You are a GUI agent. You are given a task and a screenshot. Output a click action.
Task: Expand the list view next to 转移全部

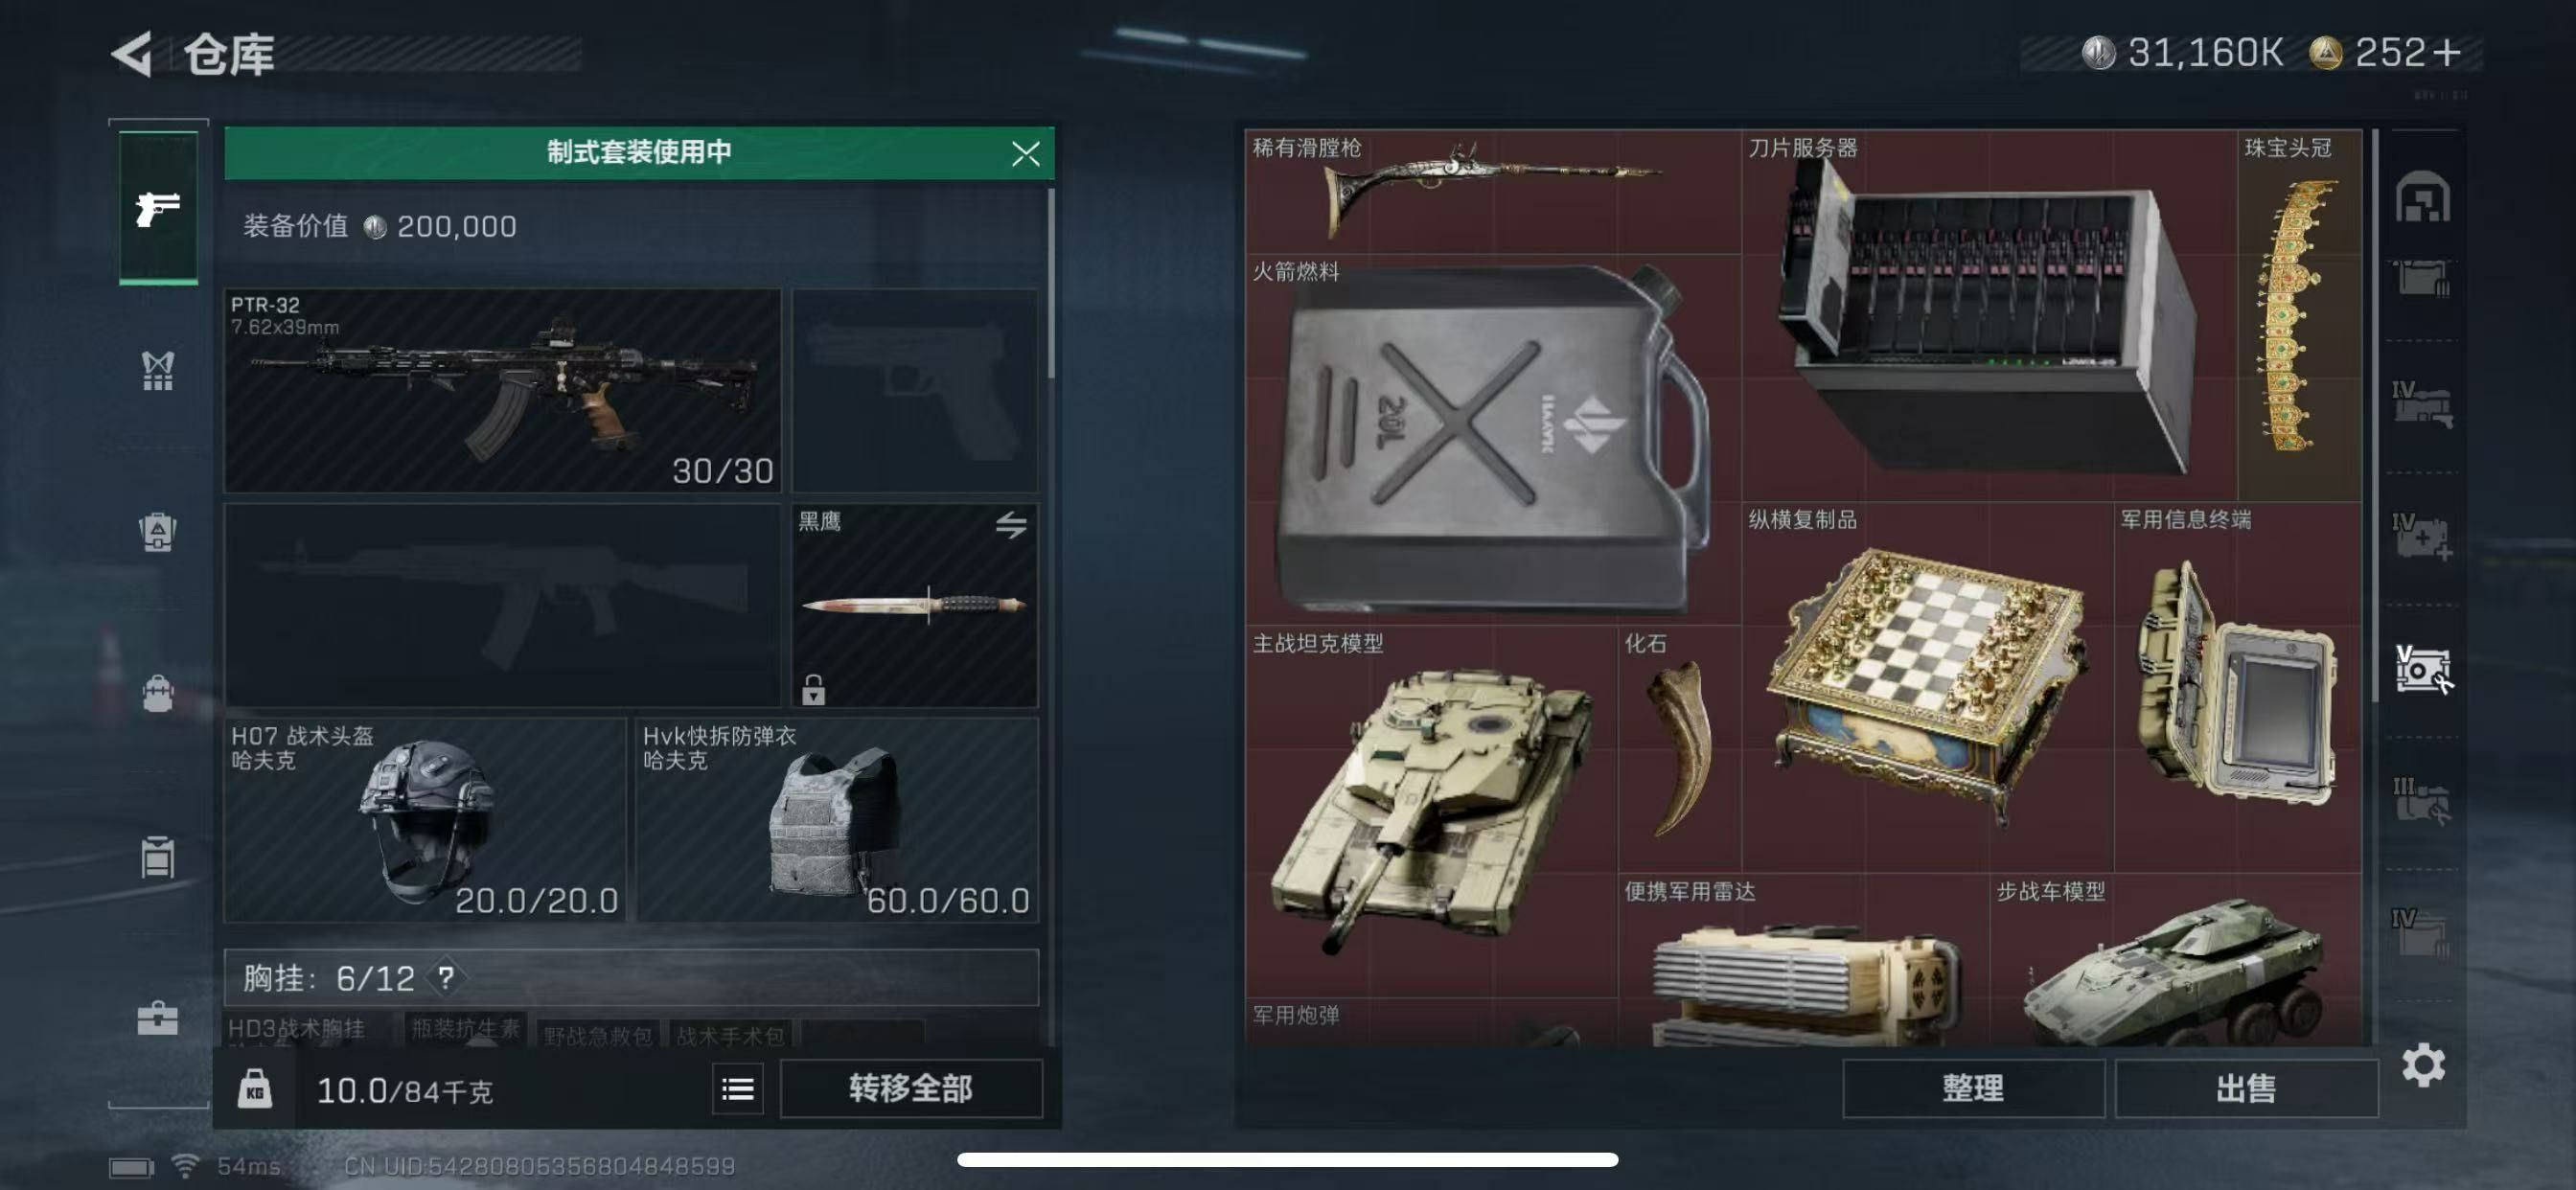click(738, 1088)
